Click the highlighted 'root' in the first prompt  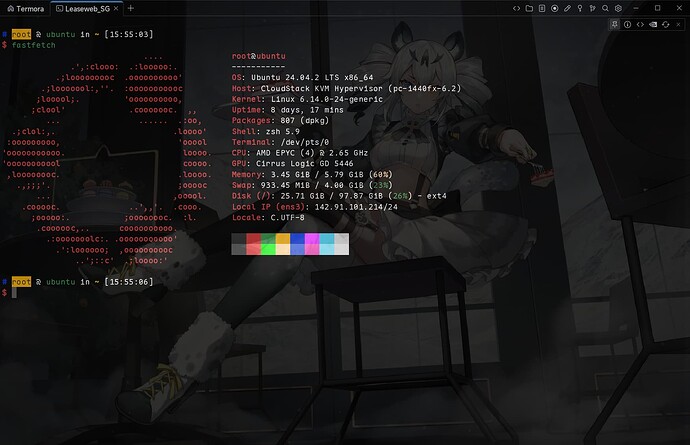coord(21,34)
